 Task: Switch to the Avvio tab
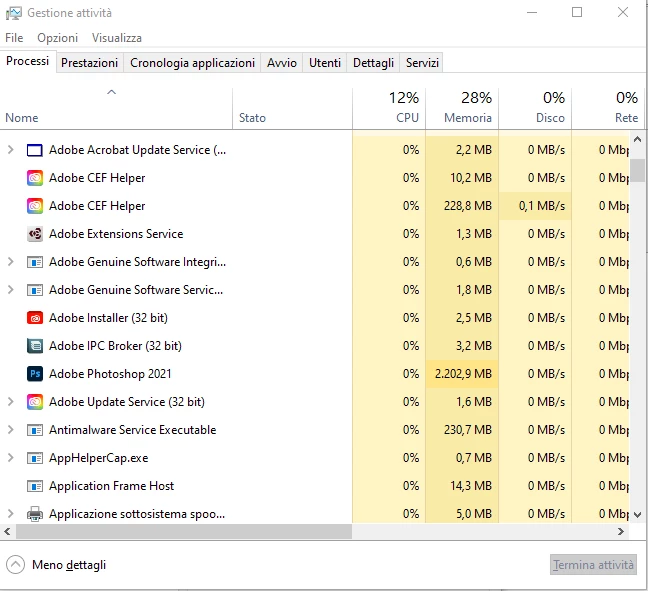pos(282,63)
